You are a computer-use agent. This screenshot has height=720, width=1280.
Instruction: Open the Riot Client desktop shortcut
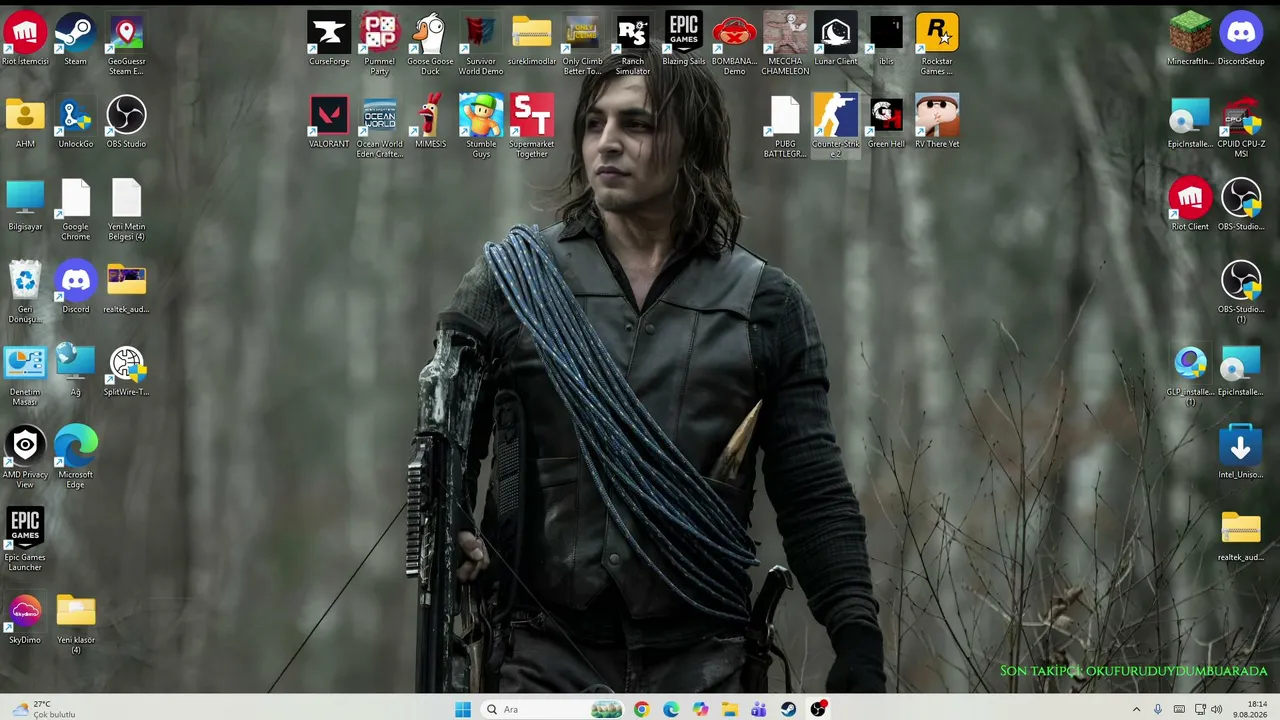(1190, 206)
